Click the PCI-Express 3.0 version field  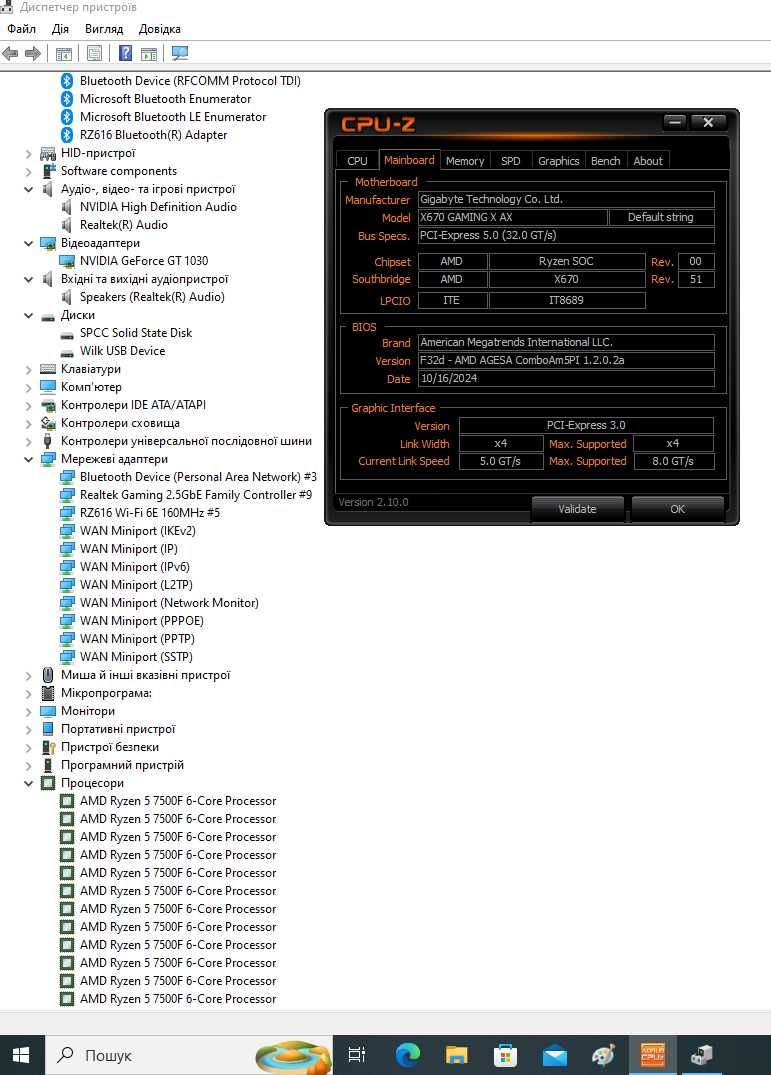(x=586, y=426)
